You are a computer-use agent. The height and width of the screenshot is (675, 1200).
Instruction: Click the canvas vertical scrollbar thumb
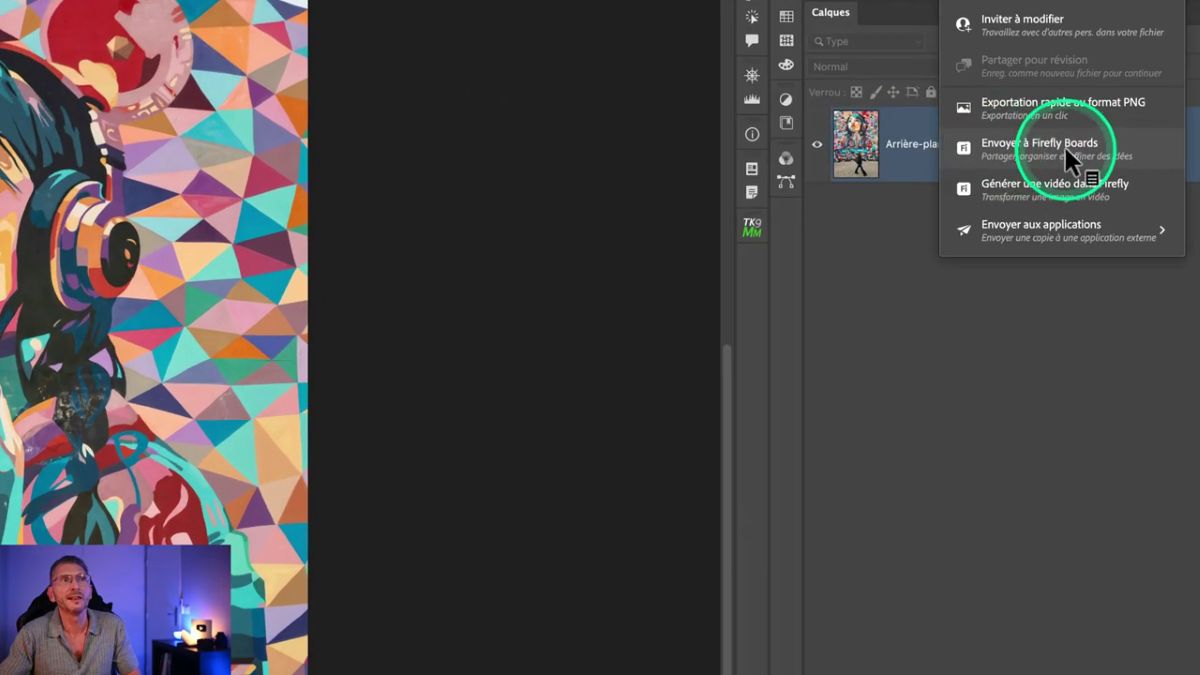tap(726, 508)
